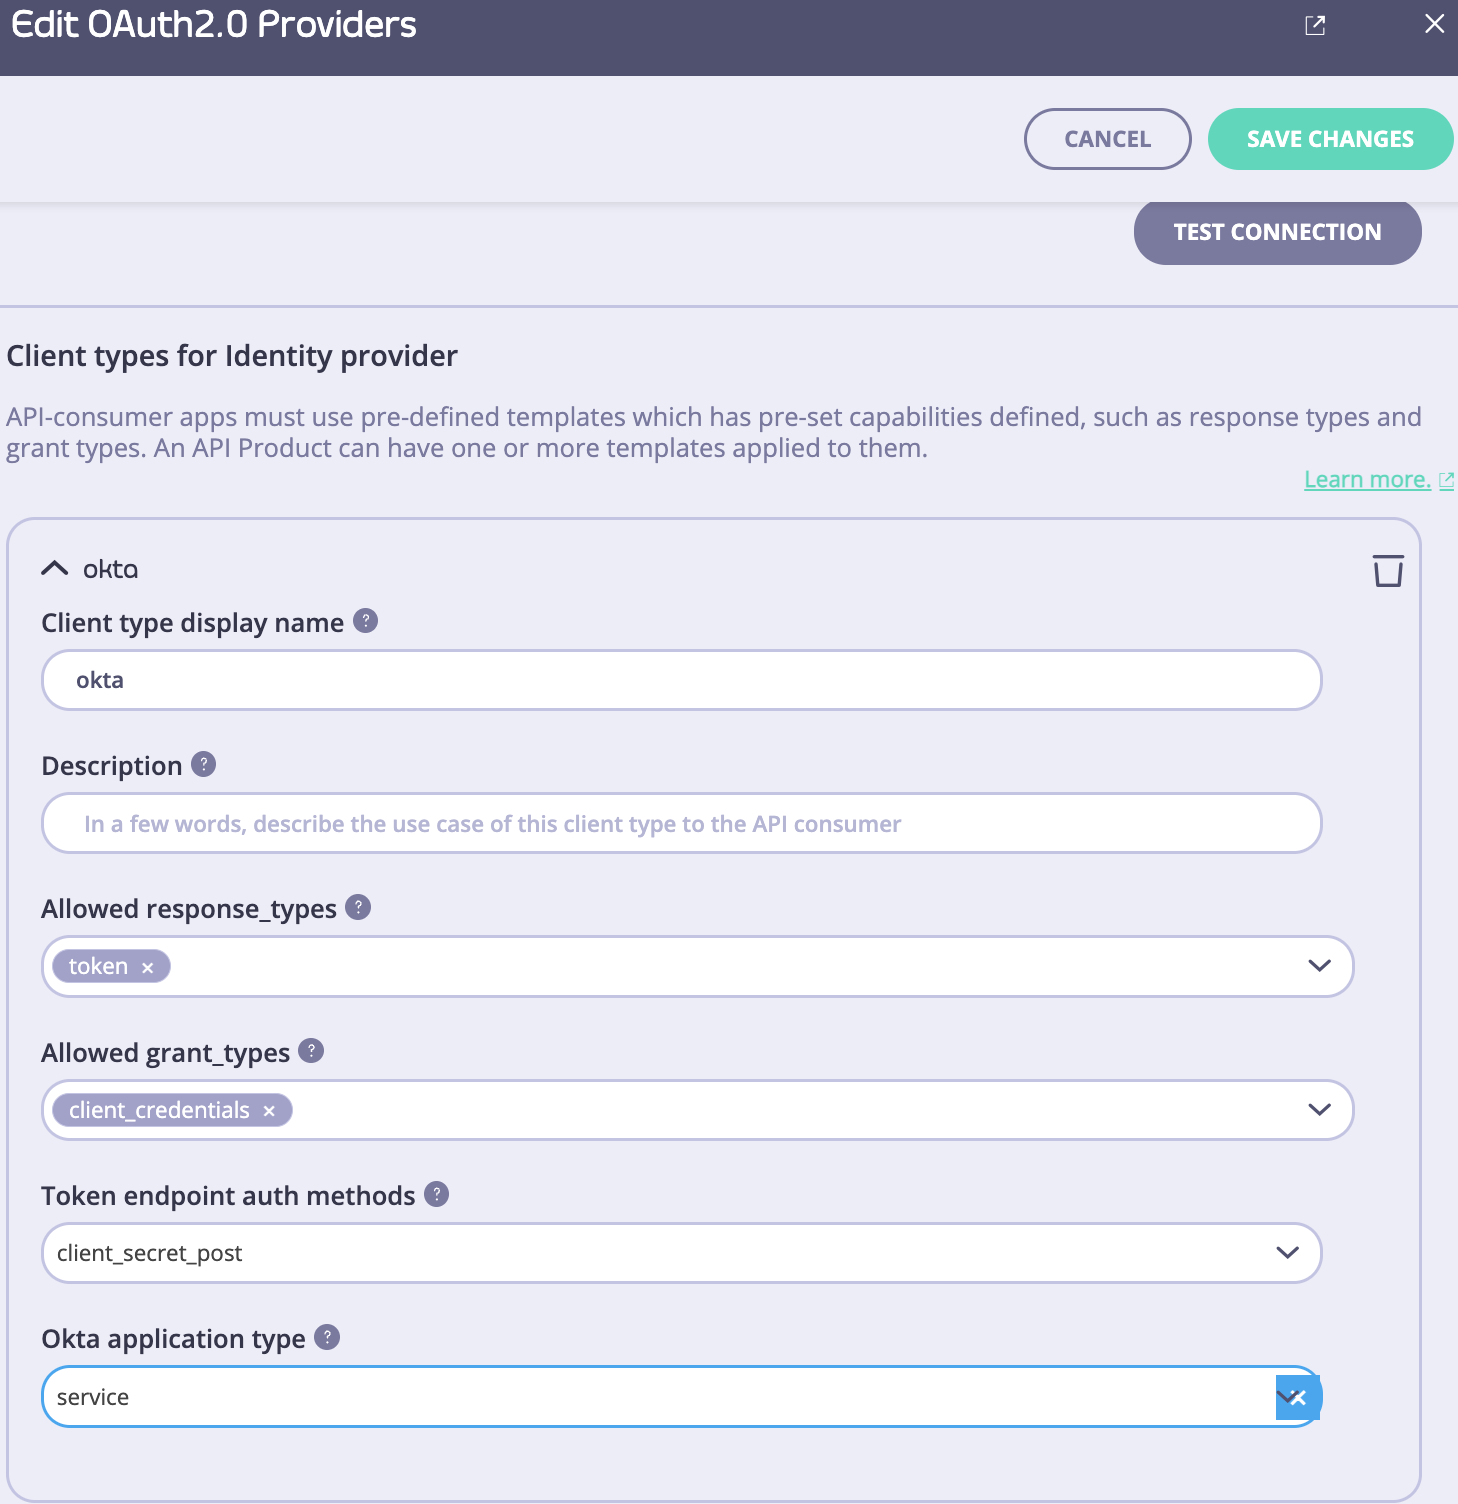Open dialog in new window icon

pos(1315,25)
